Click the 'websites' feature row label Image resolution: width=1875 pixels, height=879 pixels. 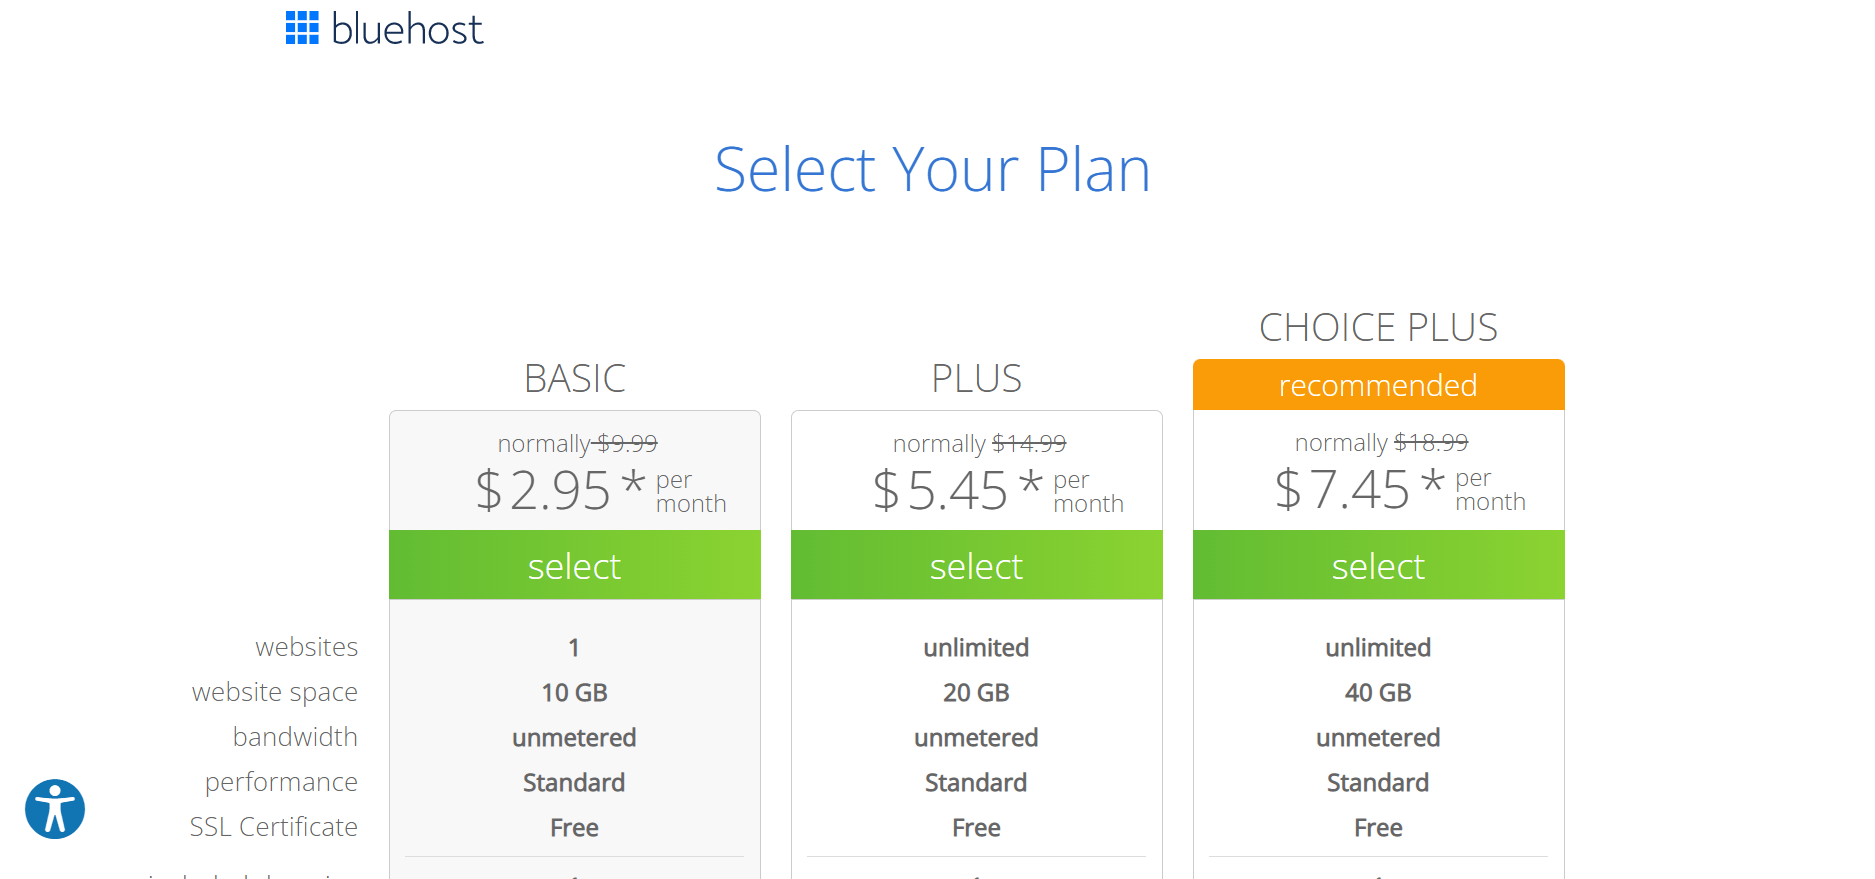tap(307, 647)
